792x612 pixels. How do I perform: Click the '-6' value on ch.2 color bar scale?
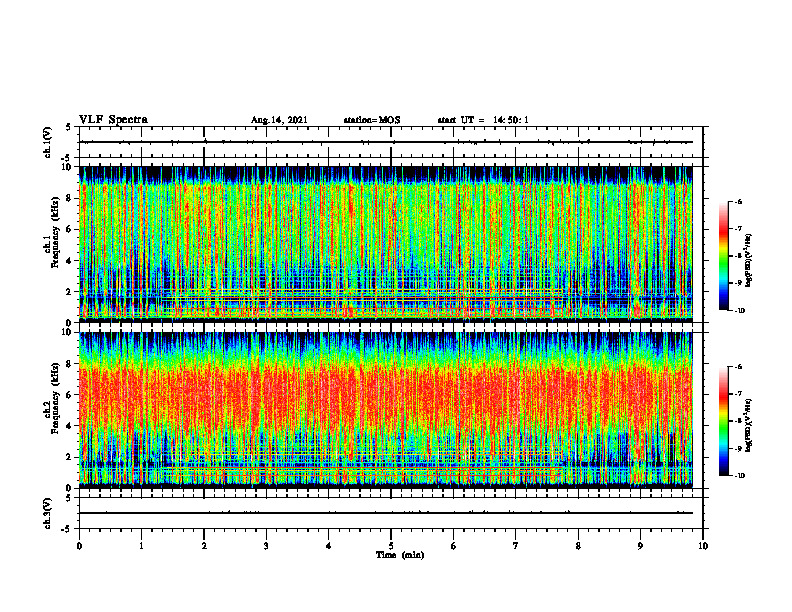tap(738, 367)
